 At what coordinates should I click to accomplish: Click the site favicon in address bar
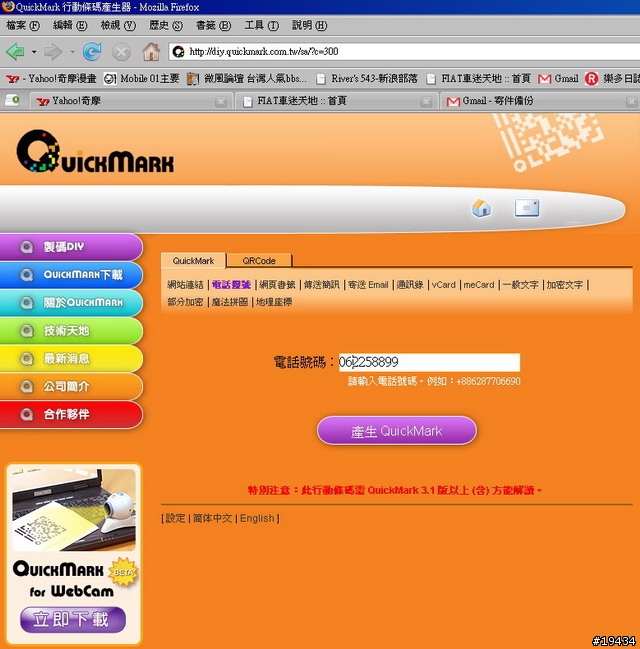pyautogui.click(x=178, y=52)
